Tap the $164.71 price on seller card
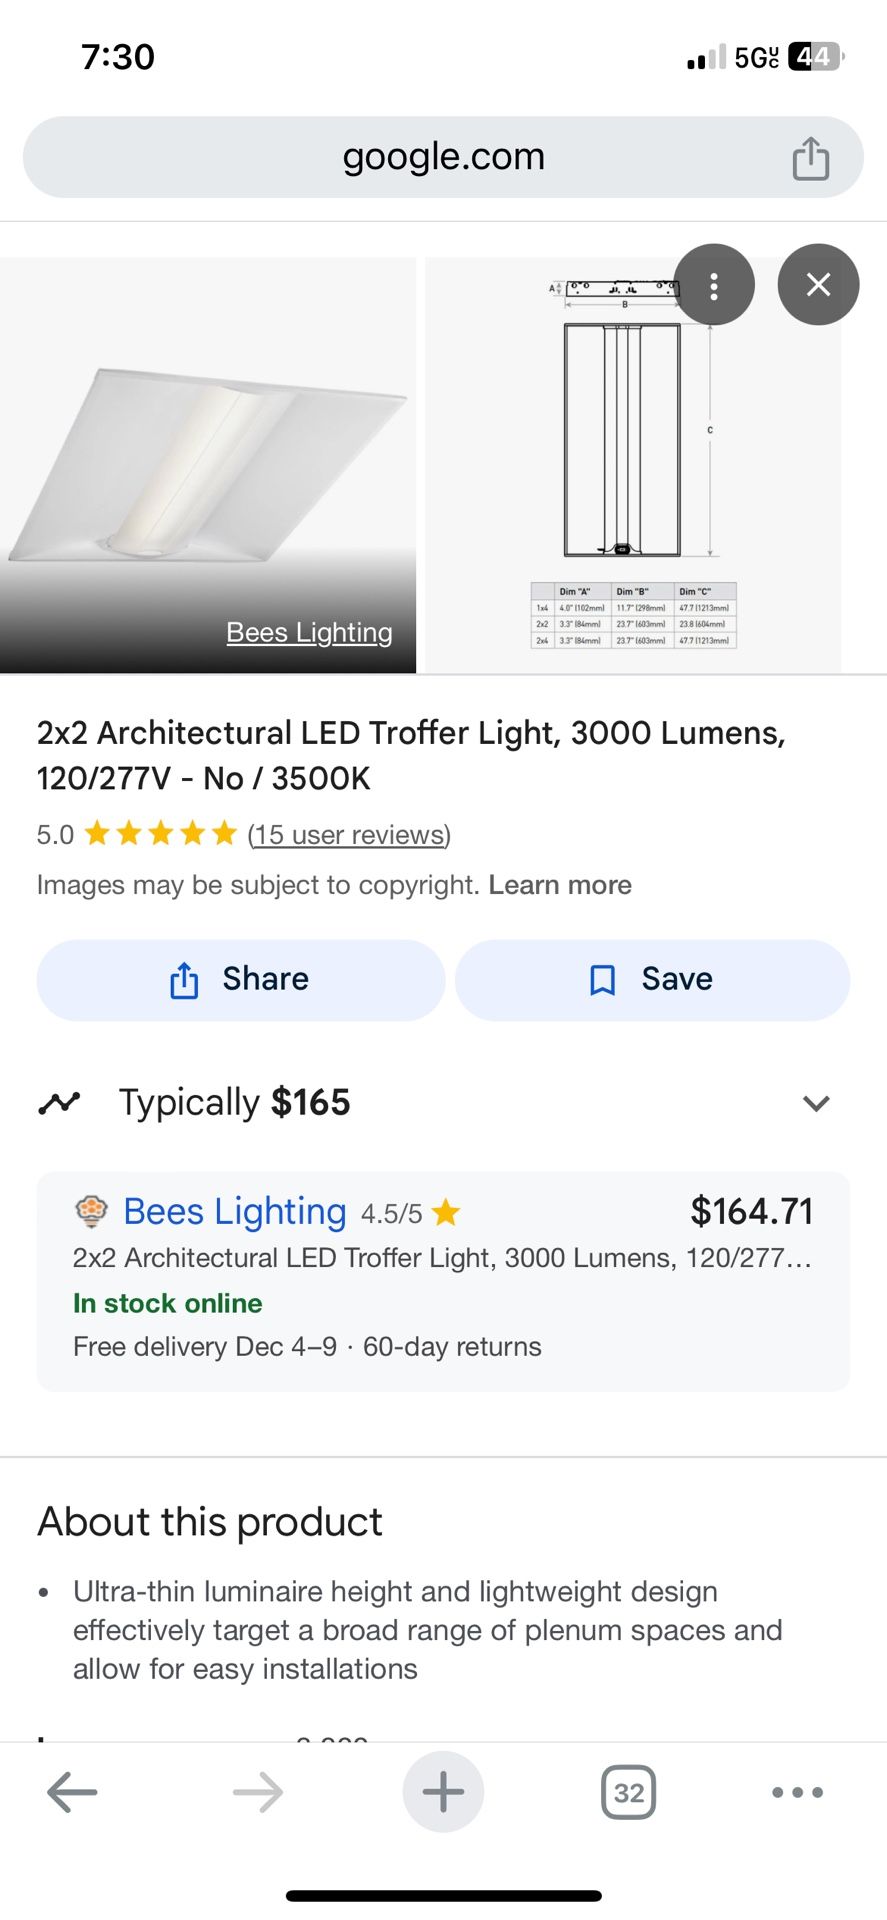Image resolution: width=887 pixels, height=1920 pixels. click(751, 1212)
